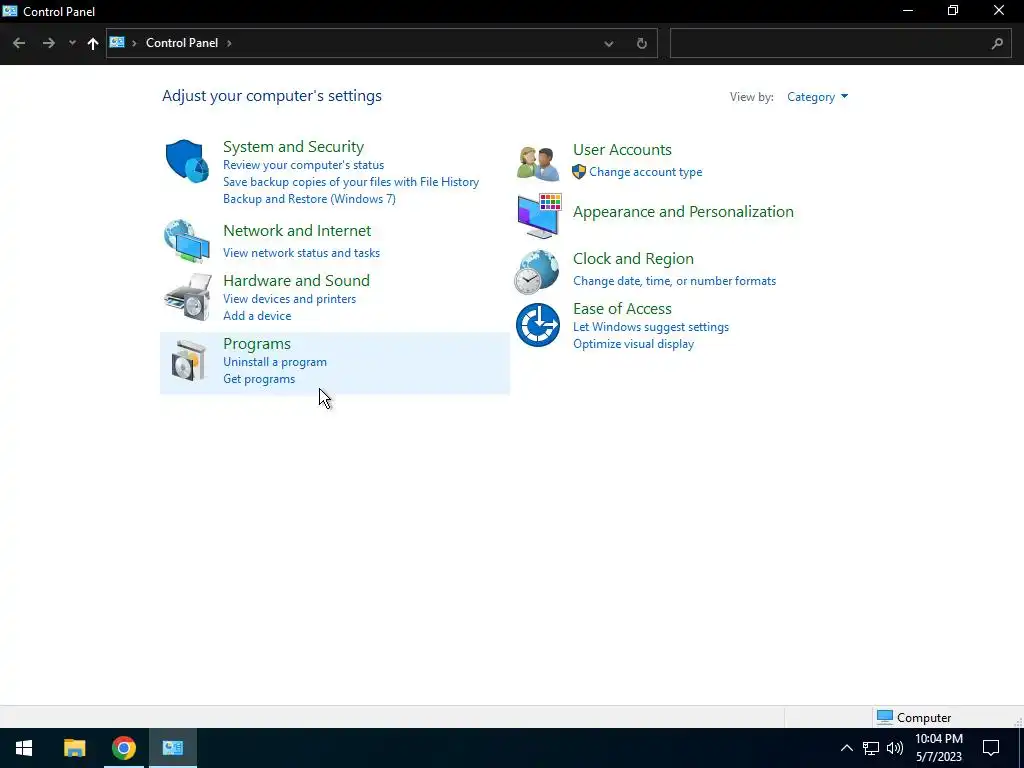Open the Windows Start menu

[x=24, y=748]
